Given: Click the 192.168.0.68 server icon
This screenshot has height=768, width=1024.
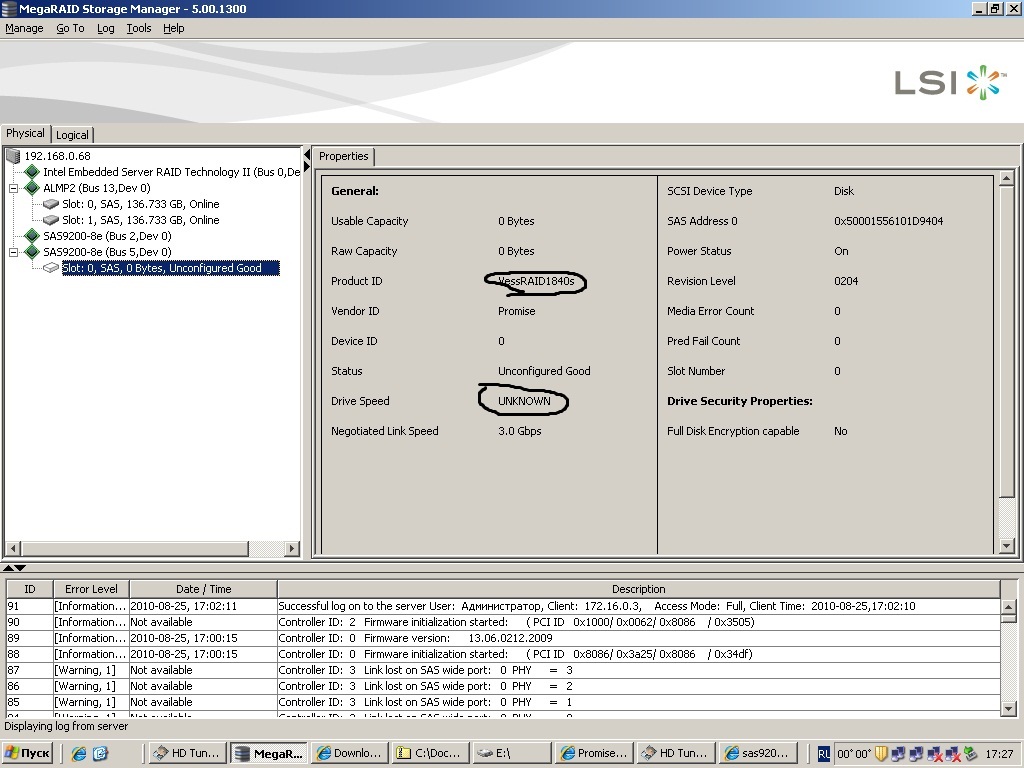Looking at the screenshot, I should point(13,156).
